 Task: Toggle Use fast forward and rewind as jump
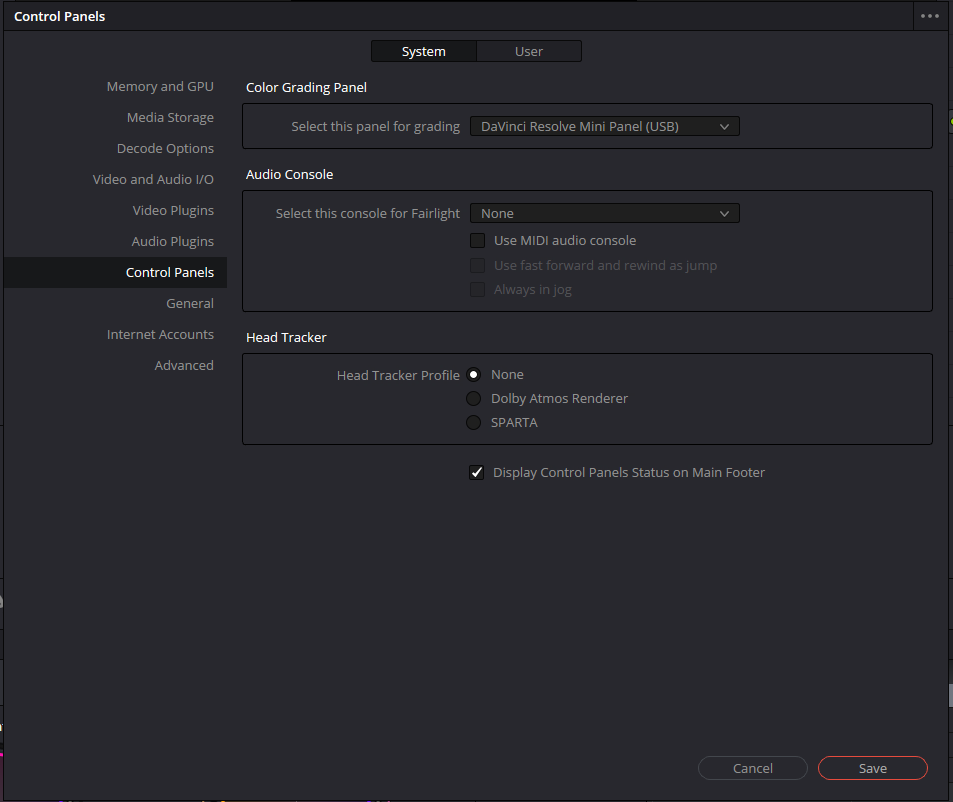tap(478, 266)
